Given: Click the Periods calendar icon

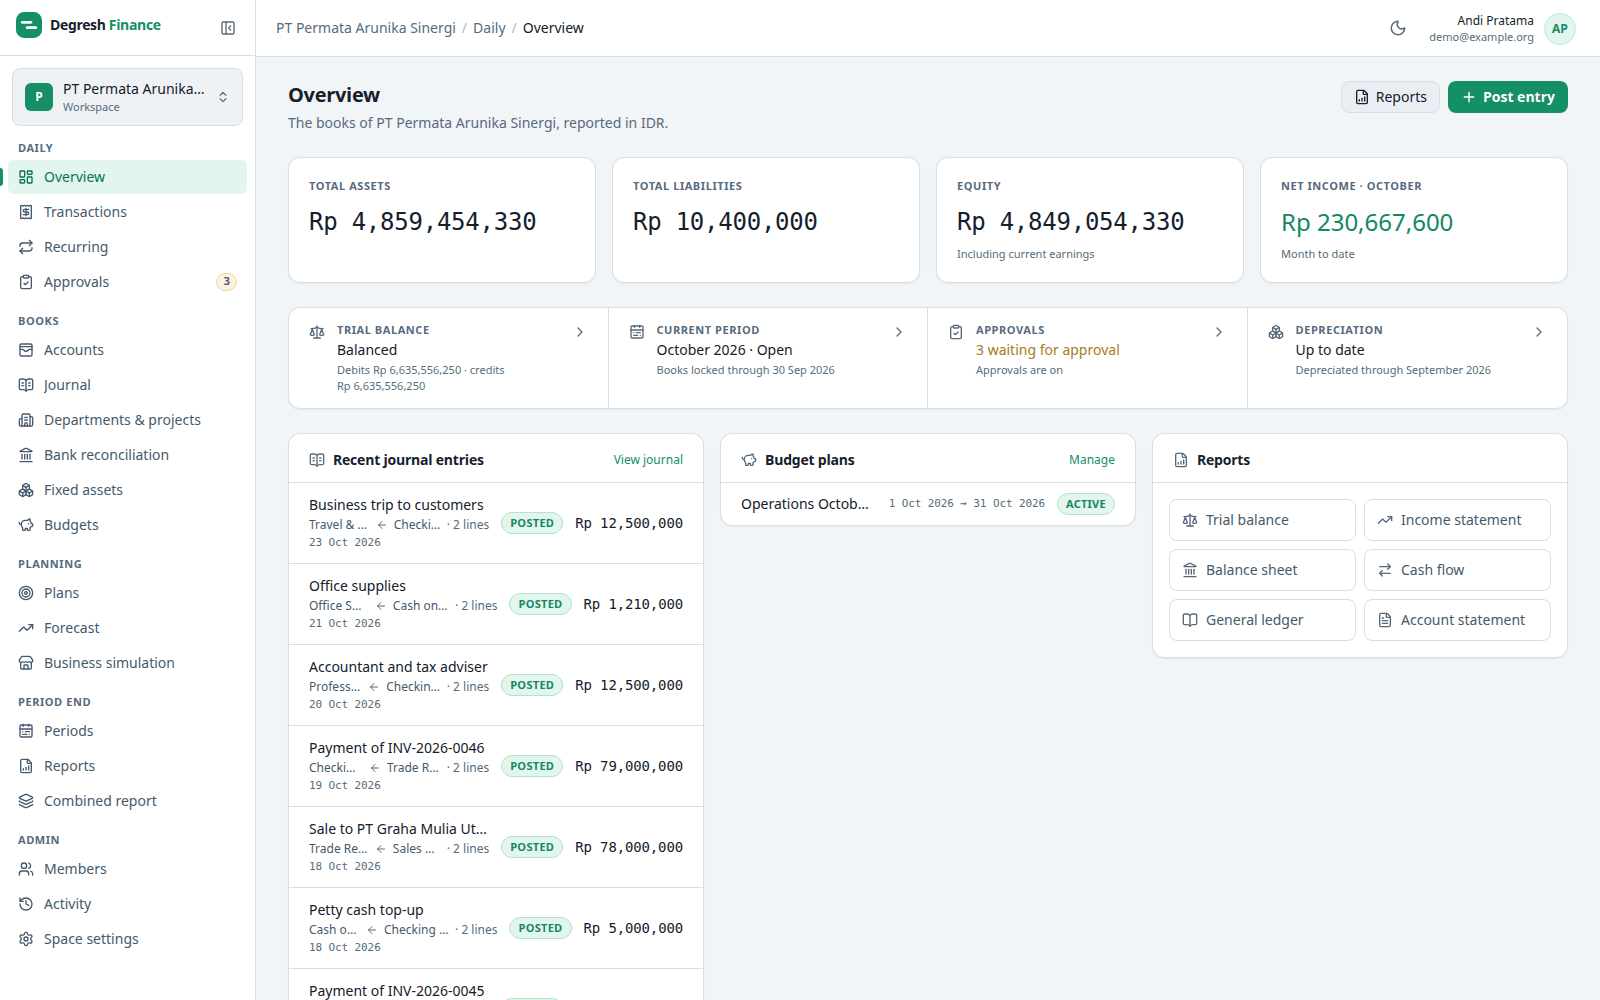Looking at the screenshot, I should tap(26, 731).
